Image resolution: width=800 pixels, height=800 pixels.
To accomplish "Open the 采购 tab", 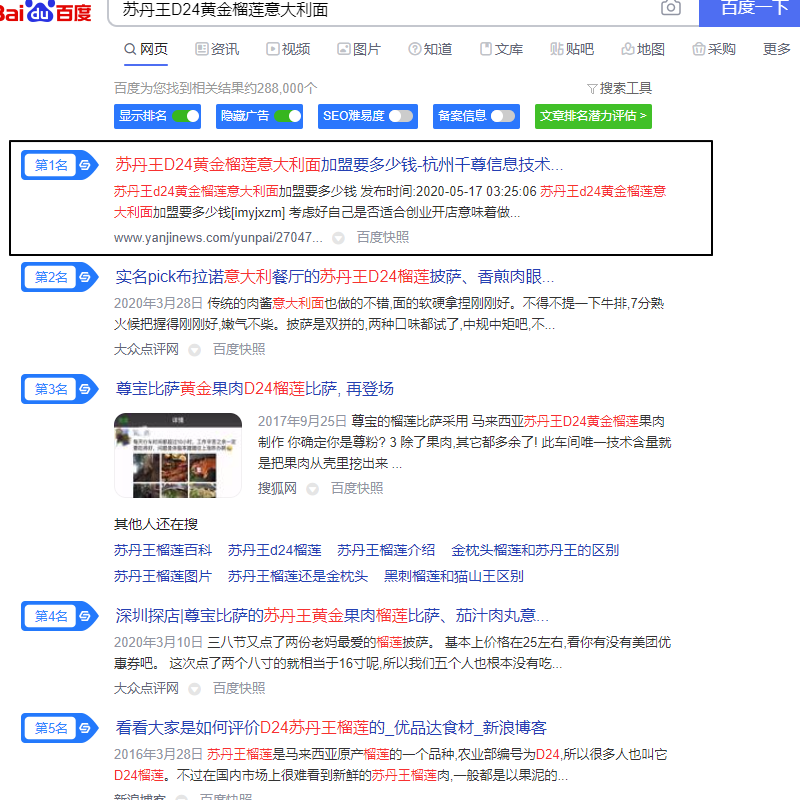I will (714, 49).
